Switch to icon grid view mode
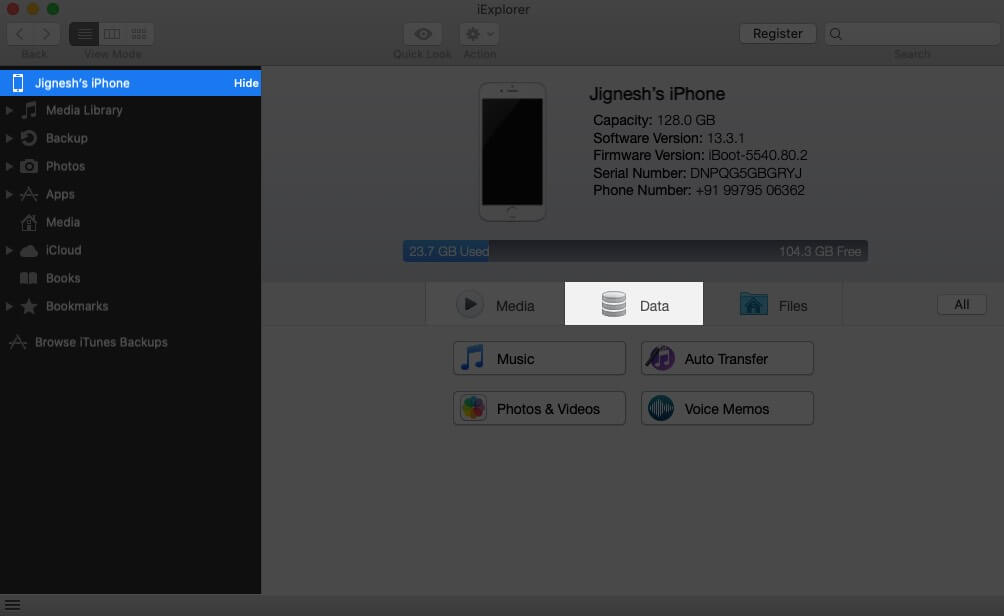1004x616 pixels. [x=139, y=34]
